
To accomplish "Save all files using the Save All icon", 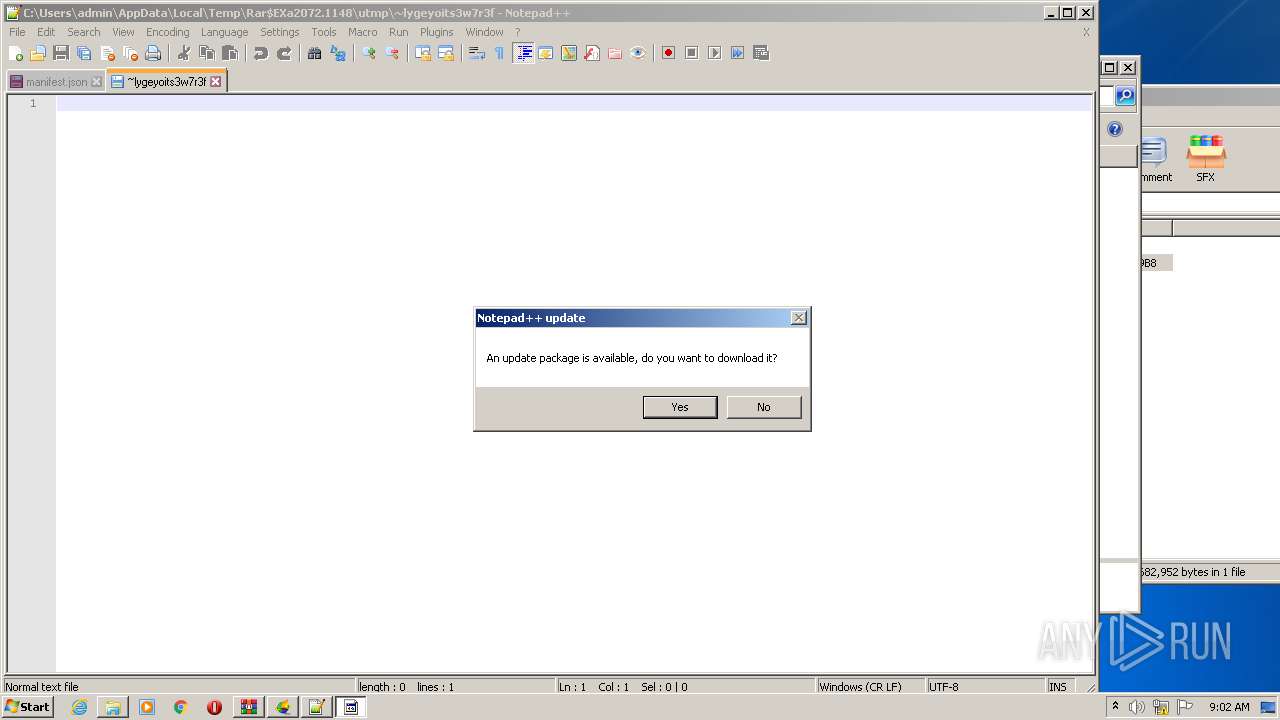I will [x=84, y=53].
